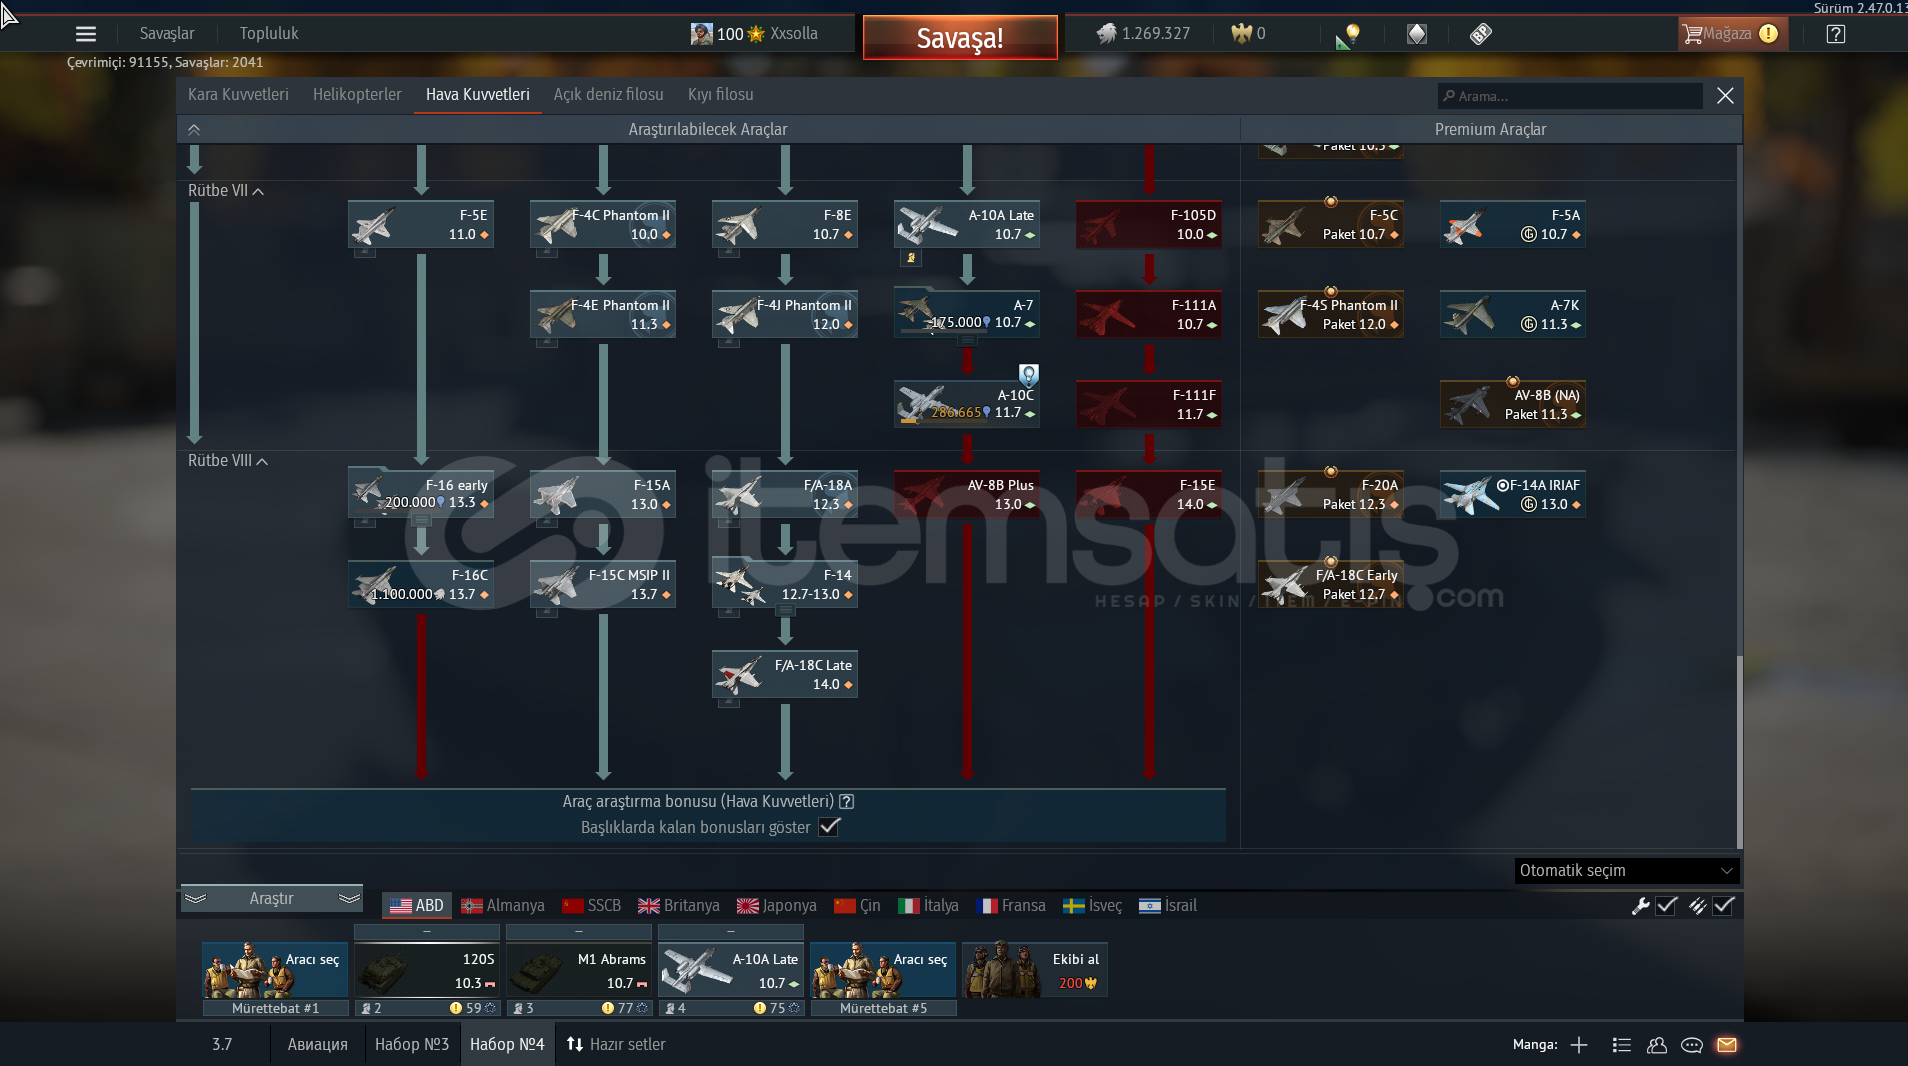Switch to Kara Kuvvetleri tab
This screenshot has height=1066, width=1908.
[x=238, y=95]
